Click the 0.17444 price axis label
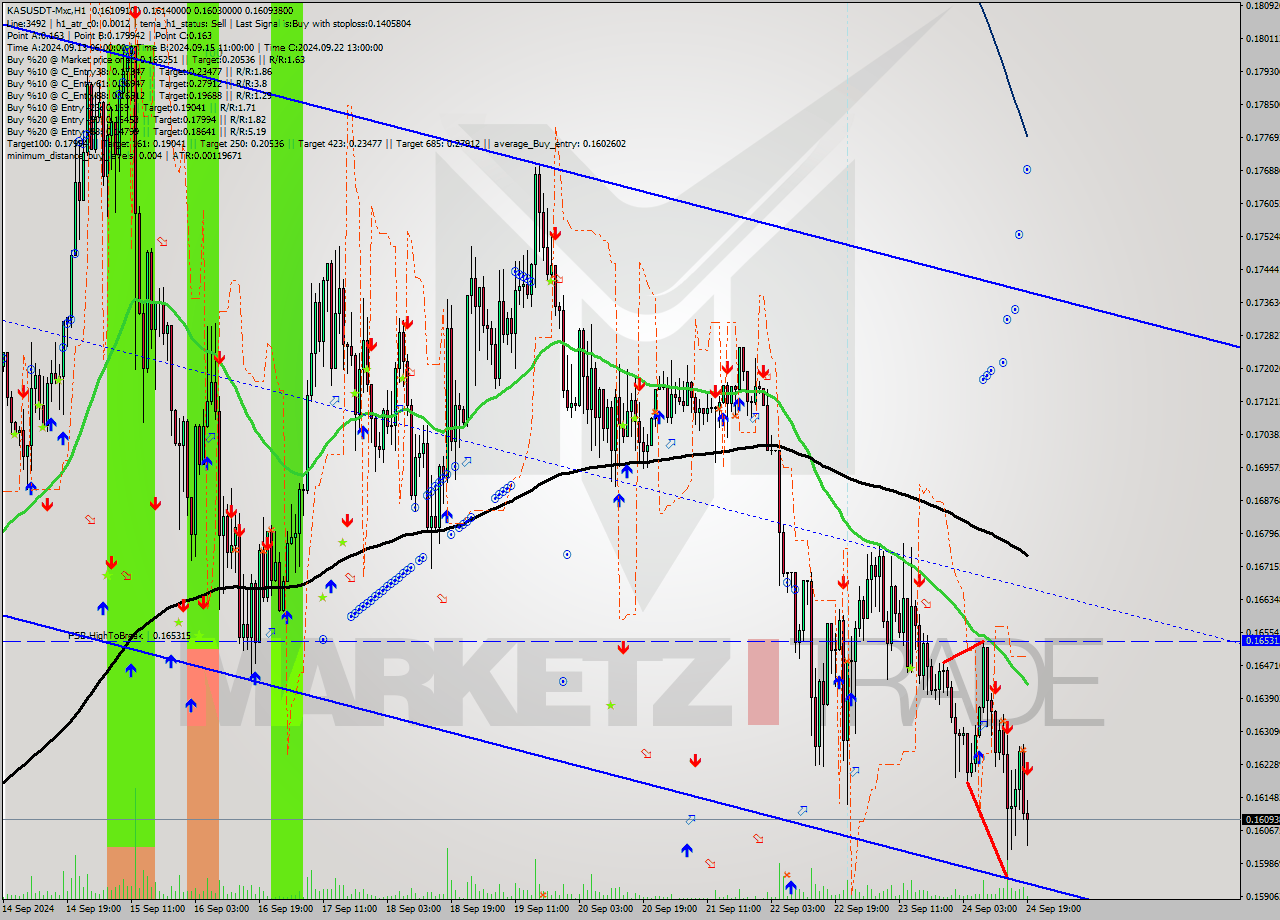1280x920 pixels. click(1262, 270)
